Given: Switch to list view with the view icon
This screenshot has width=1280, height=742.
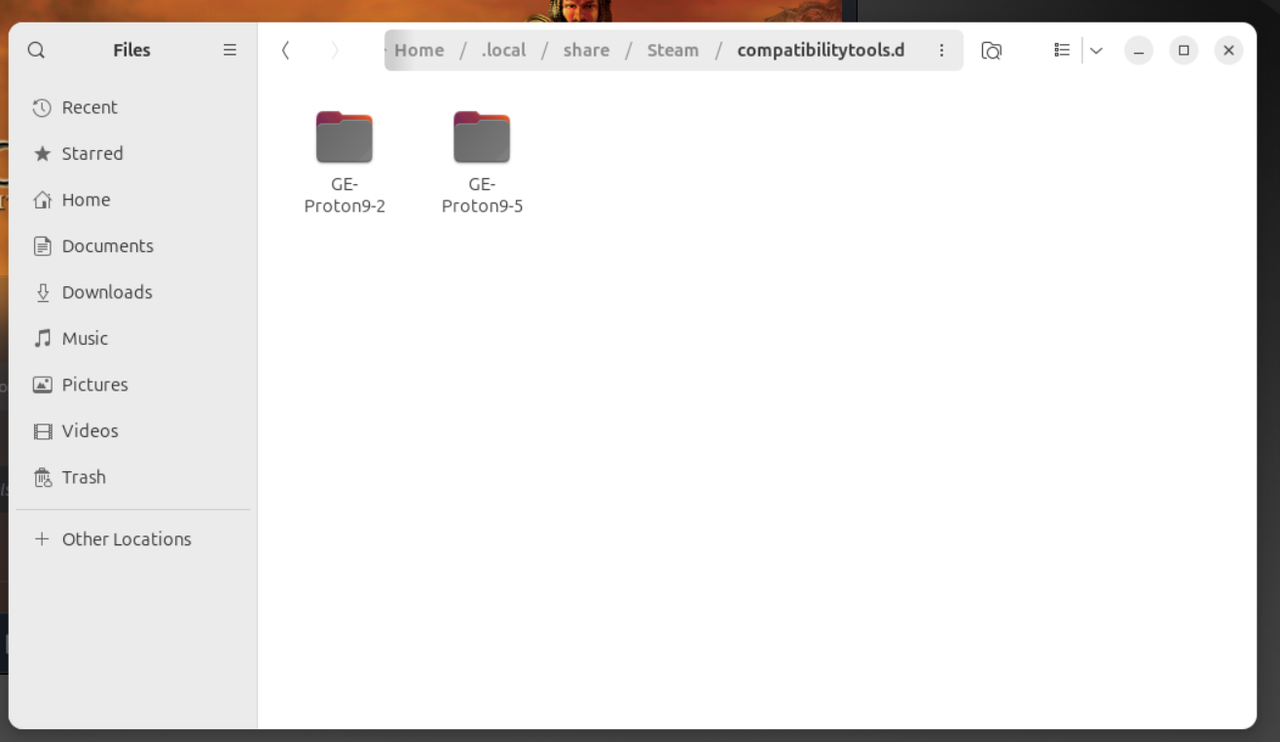Looking at the screenshot, I should tap(1062, 50).
